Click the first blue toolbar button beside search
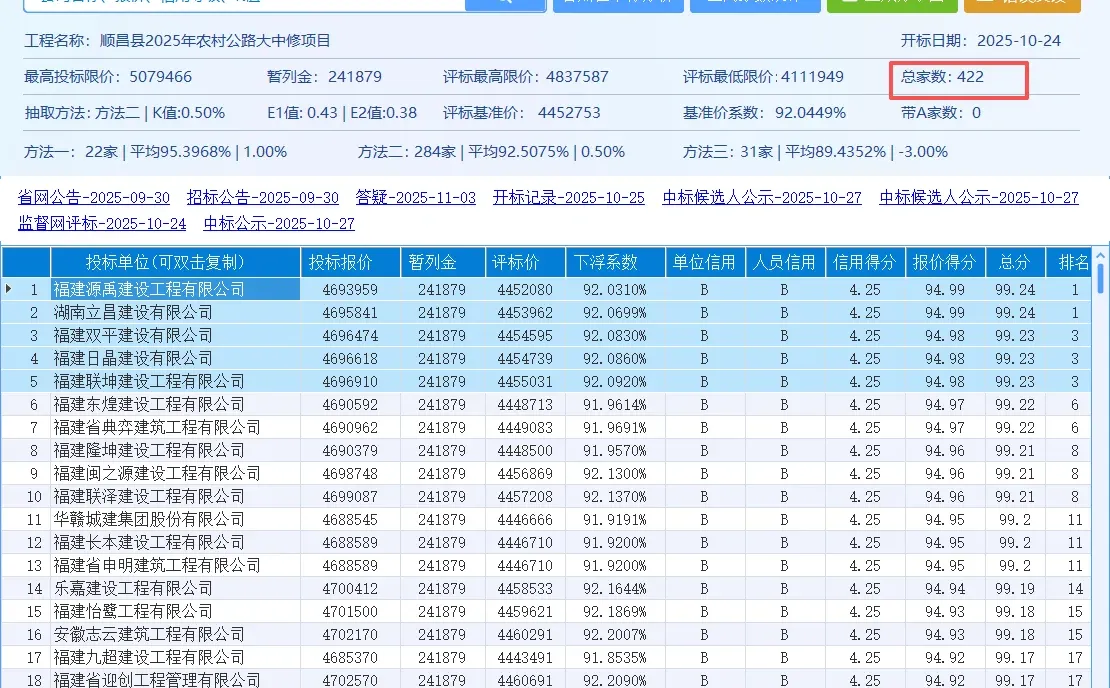 [618, 3]
